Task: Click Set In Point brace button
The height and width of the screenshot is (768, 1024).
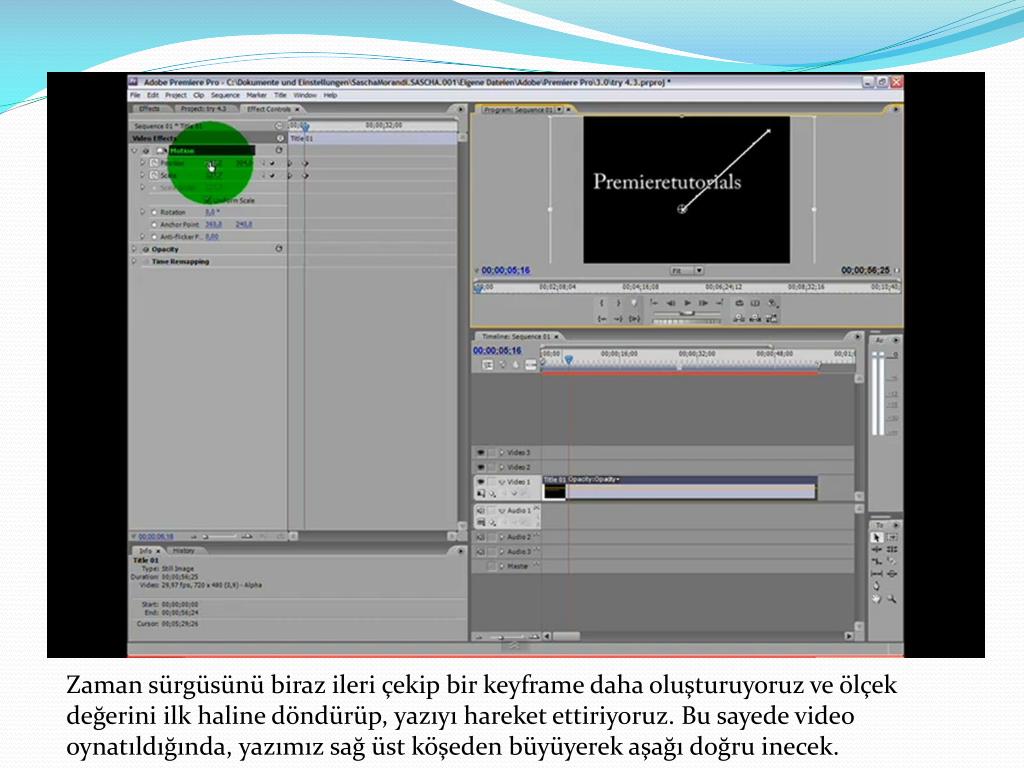Action: tap(601, 303)
